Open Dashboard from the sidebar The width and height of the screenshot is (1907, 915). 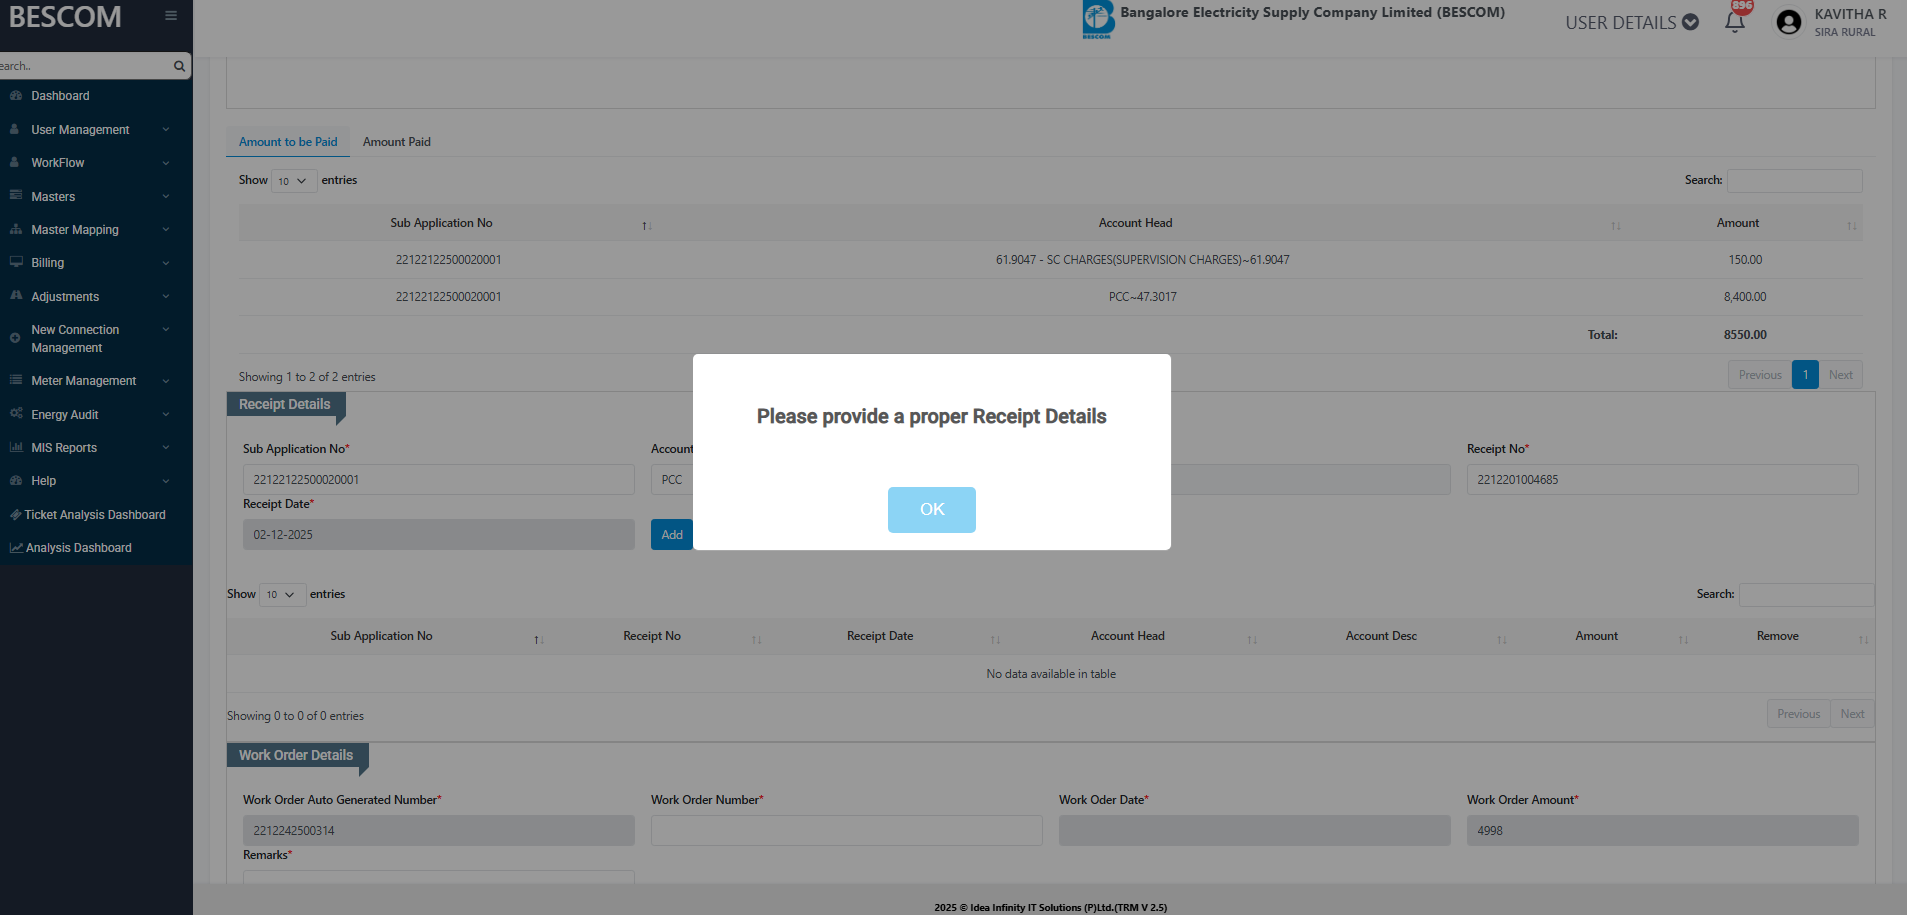click(60, 96)
